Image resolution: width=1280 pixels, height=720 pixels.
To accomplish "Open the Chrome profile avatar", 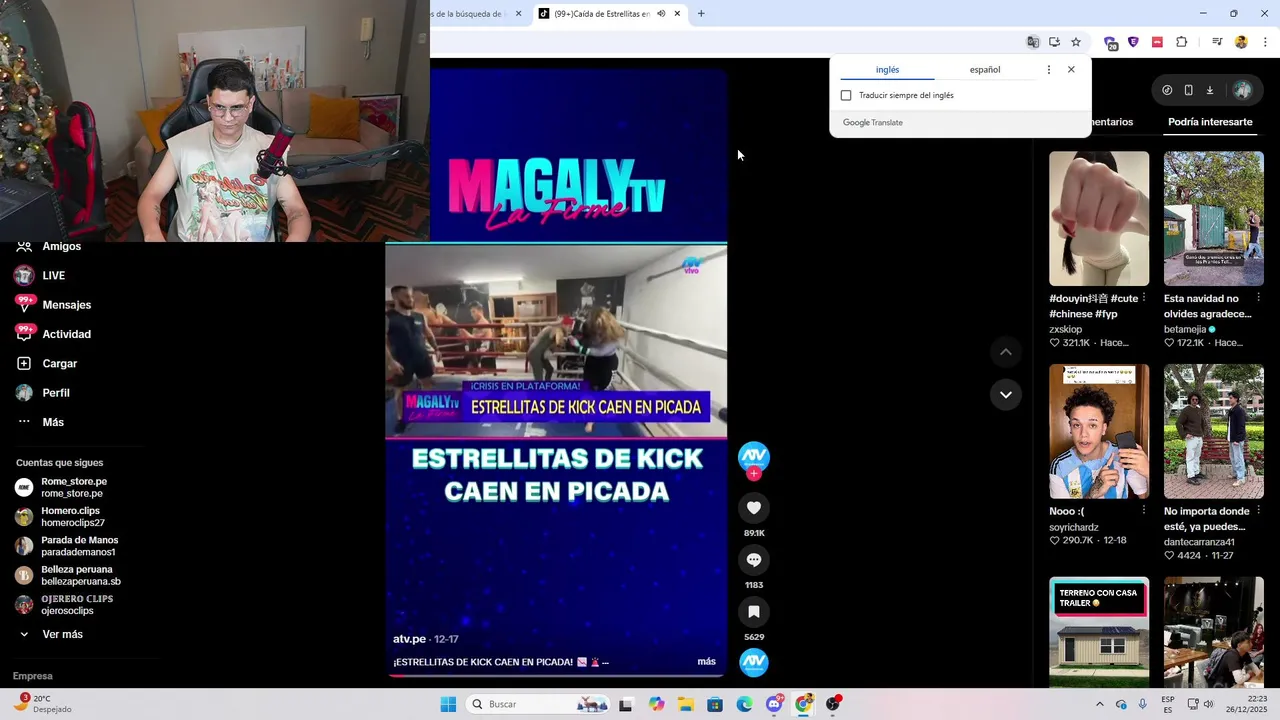I will pos(1241,42).
